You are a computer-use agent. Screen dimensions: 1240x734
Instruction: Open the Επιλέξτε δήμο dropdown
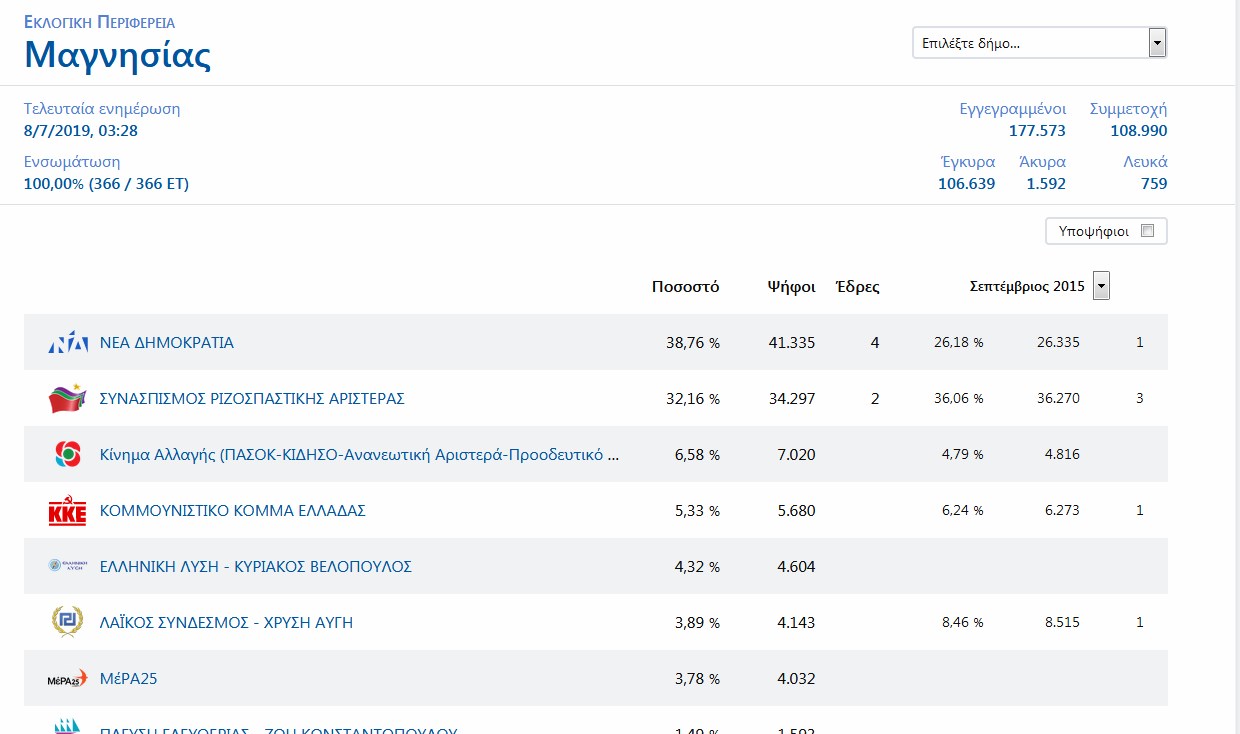pyautogui.click(x=1040, y=43)
